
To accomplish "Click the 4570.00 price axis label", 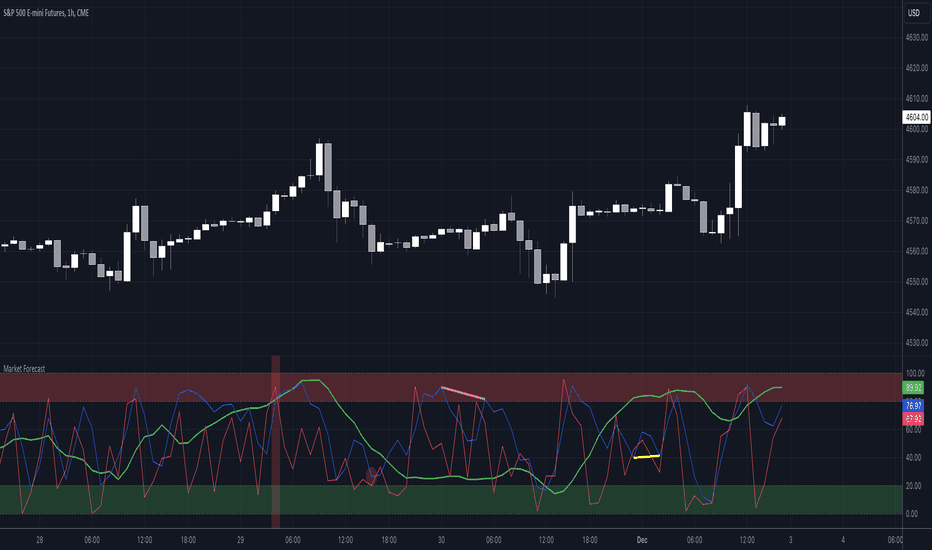I will (917, 221).
